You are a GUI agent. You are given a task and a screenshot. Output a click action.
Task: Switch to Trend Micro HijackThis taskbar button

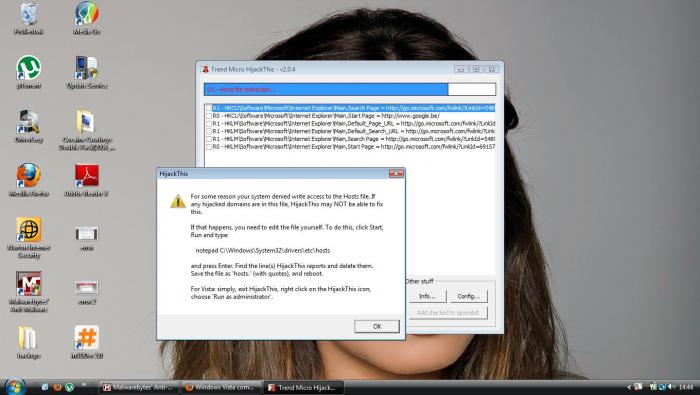tap(304, 387)
